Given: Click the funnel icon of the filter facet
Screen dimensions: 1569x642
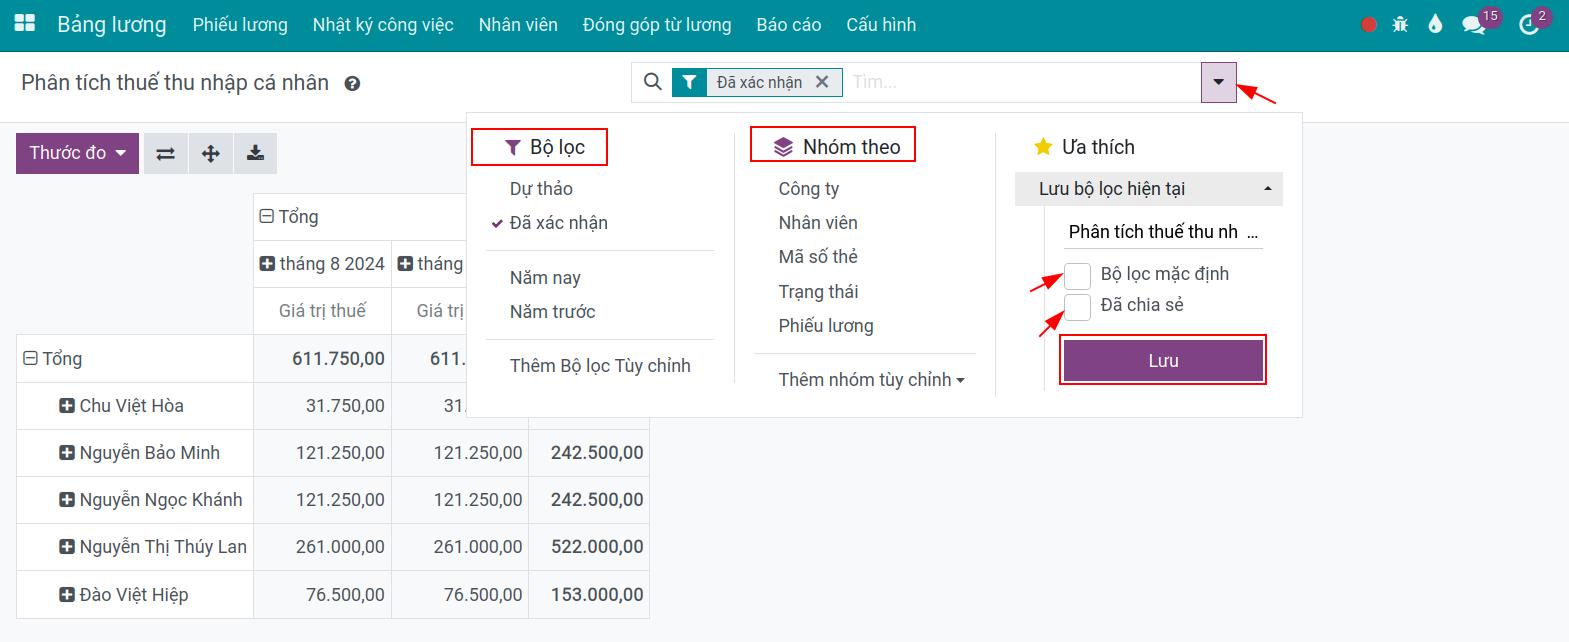Looking at the screenshot, I should 689,82.
